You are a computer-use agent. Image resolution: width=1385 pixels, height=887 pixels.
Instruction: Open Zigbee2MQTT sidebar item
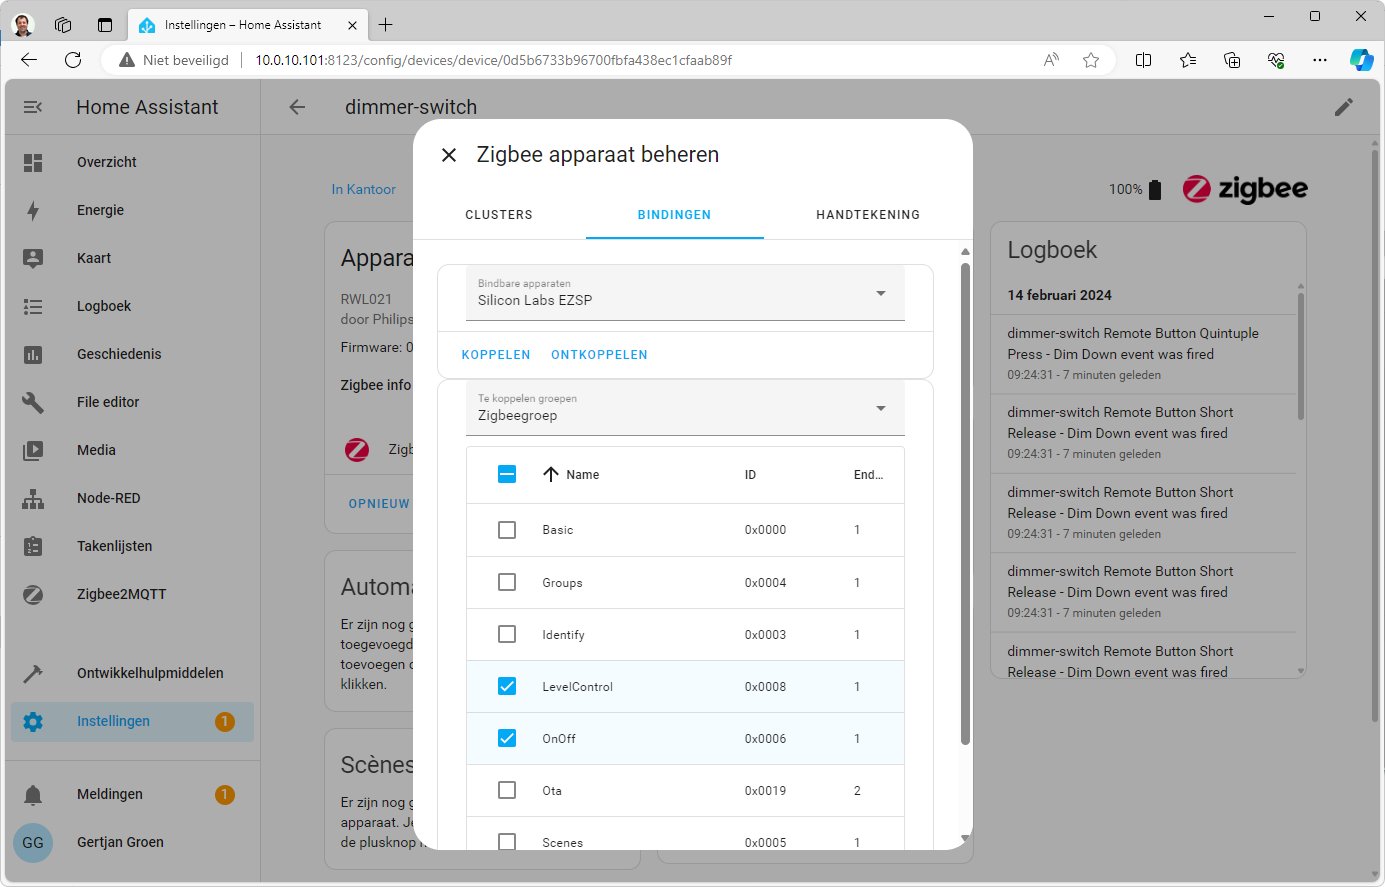click(x=121, y=594)
